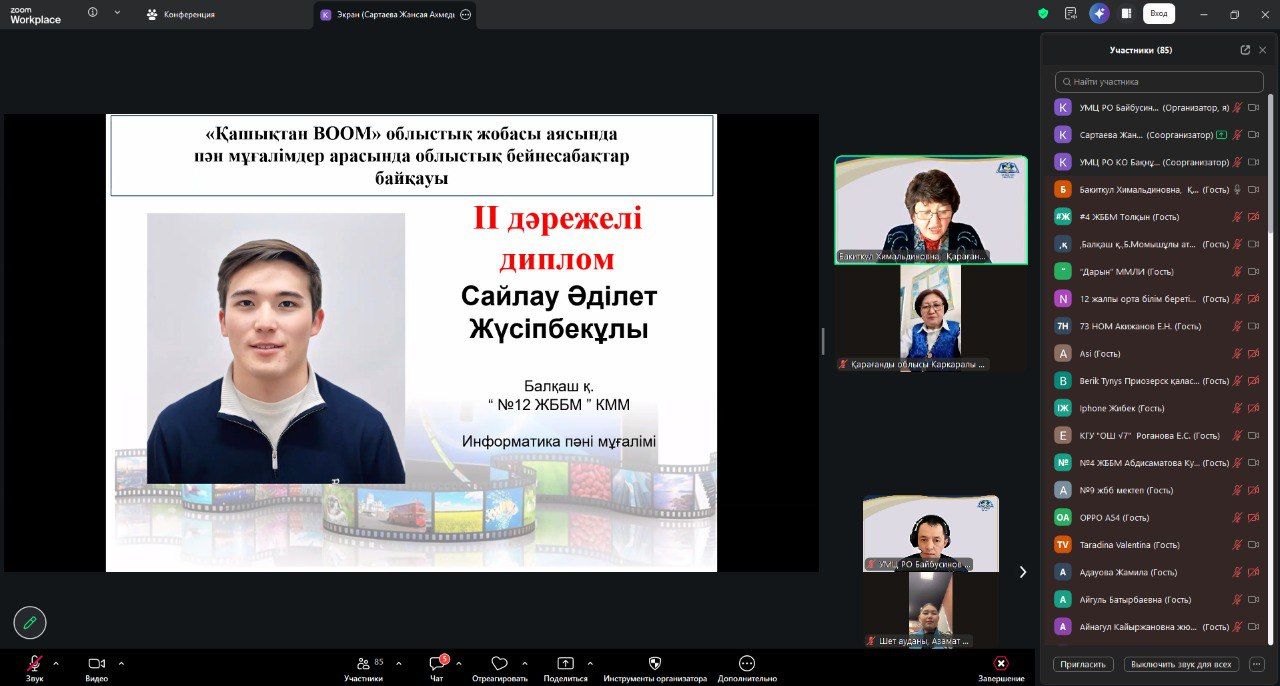Open the AI Companion sparkle icon
Viewport: 1280px width, 686px height.
1099,14
